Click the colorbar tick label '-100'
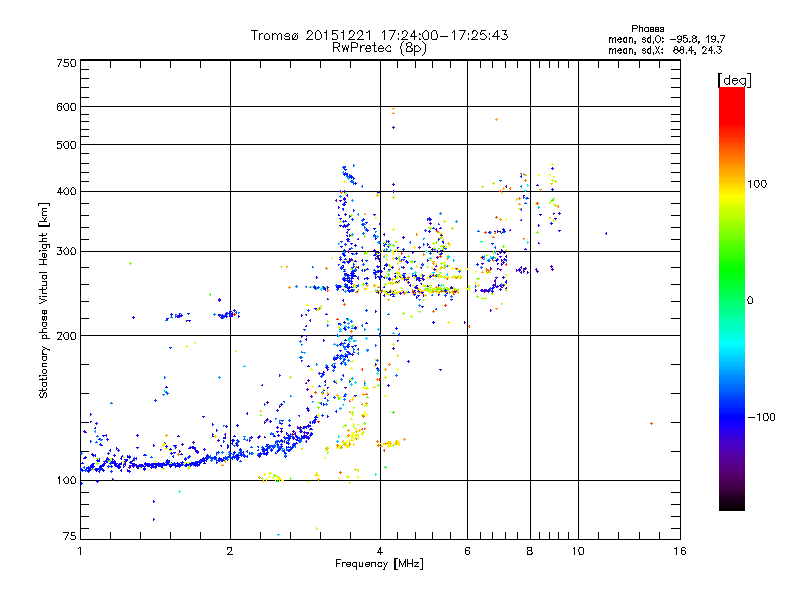 (761, 417)
